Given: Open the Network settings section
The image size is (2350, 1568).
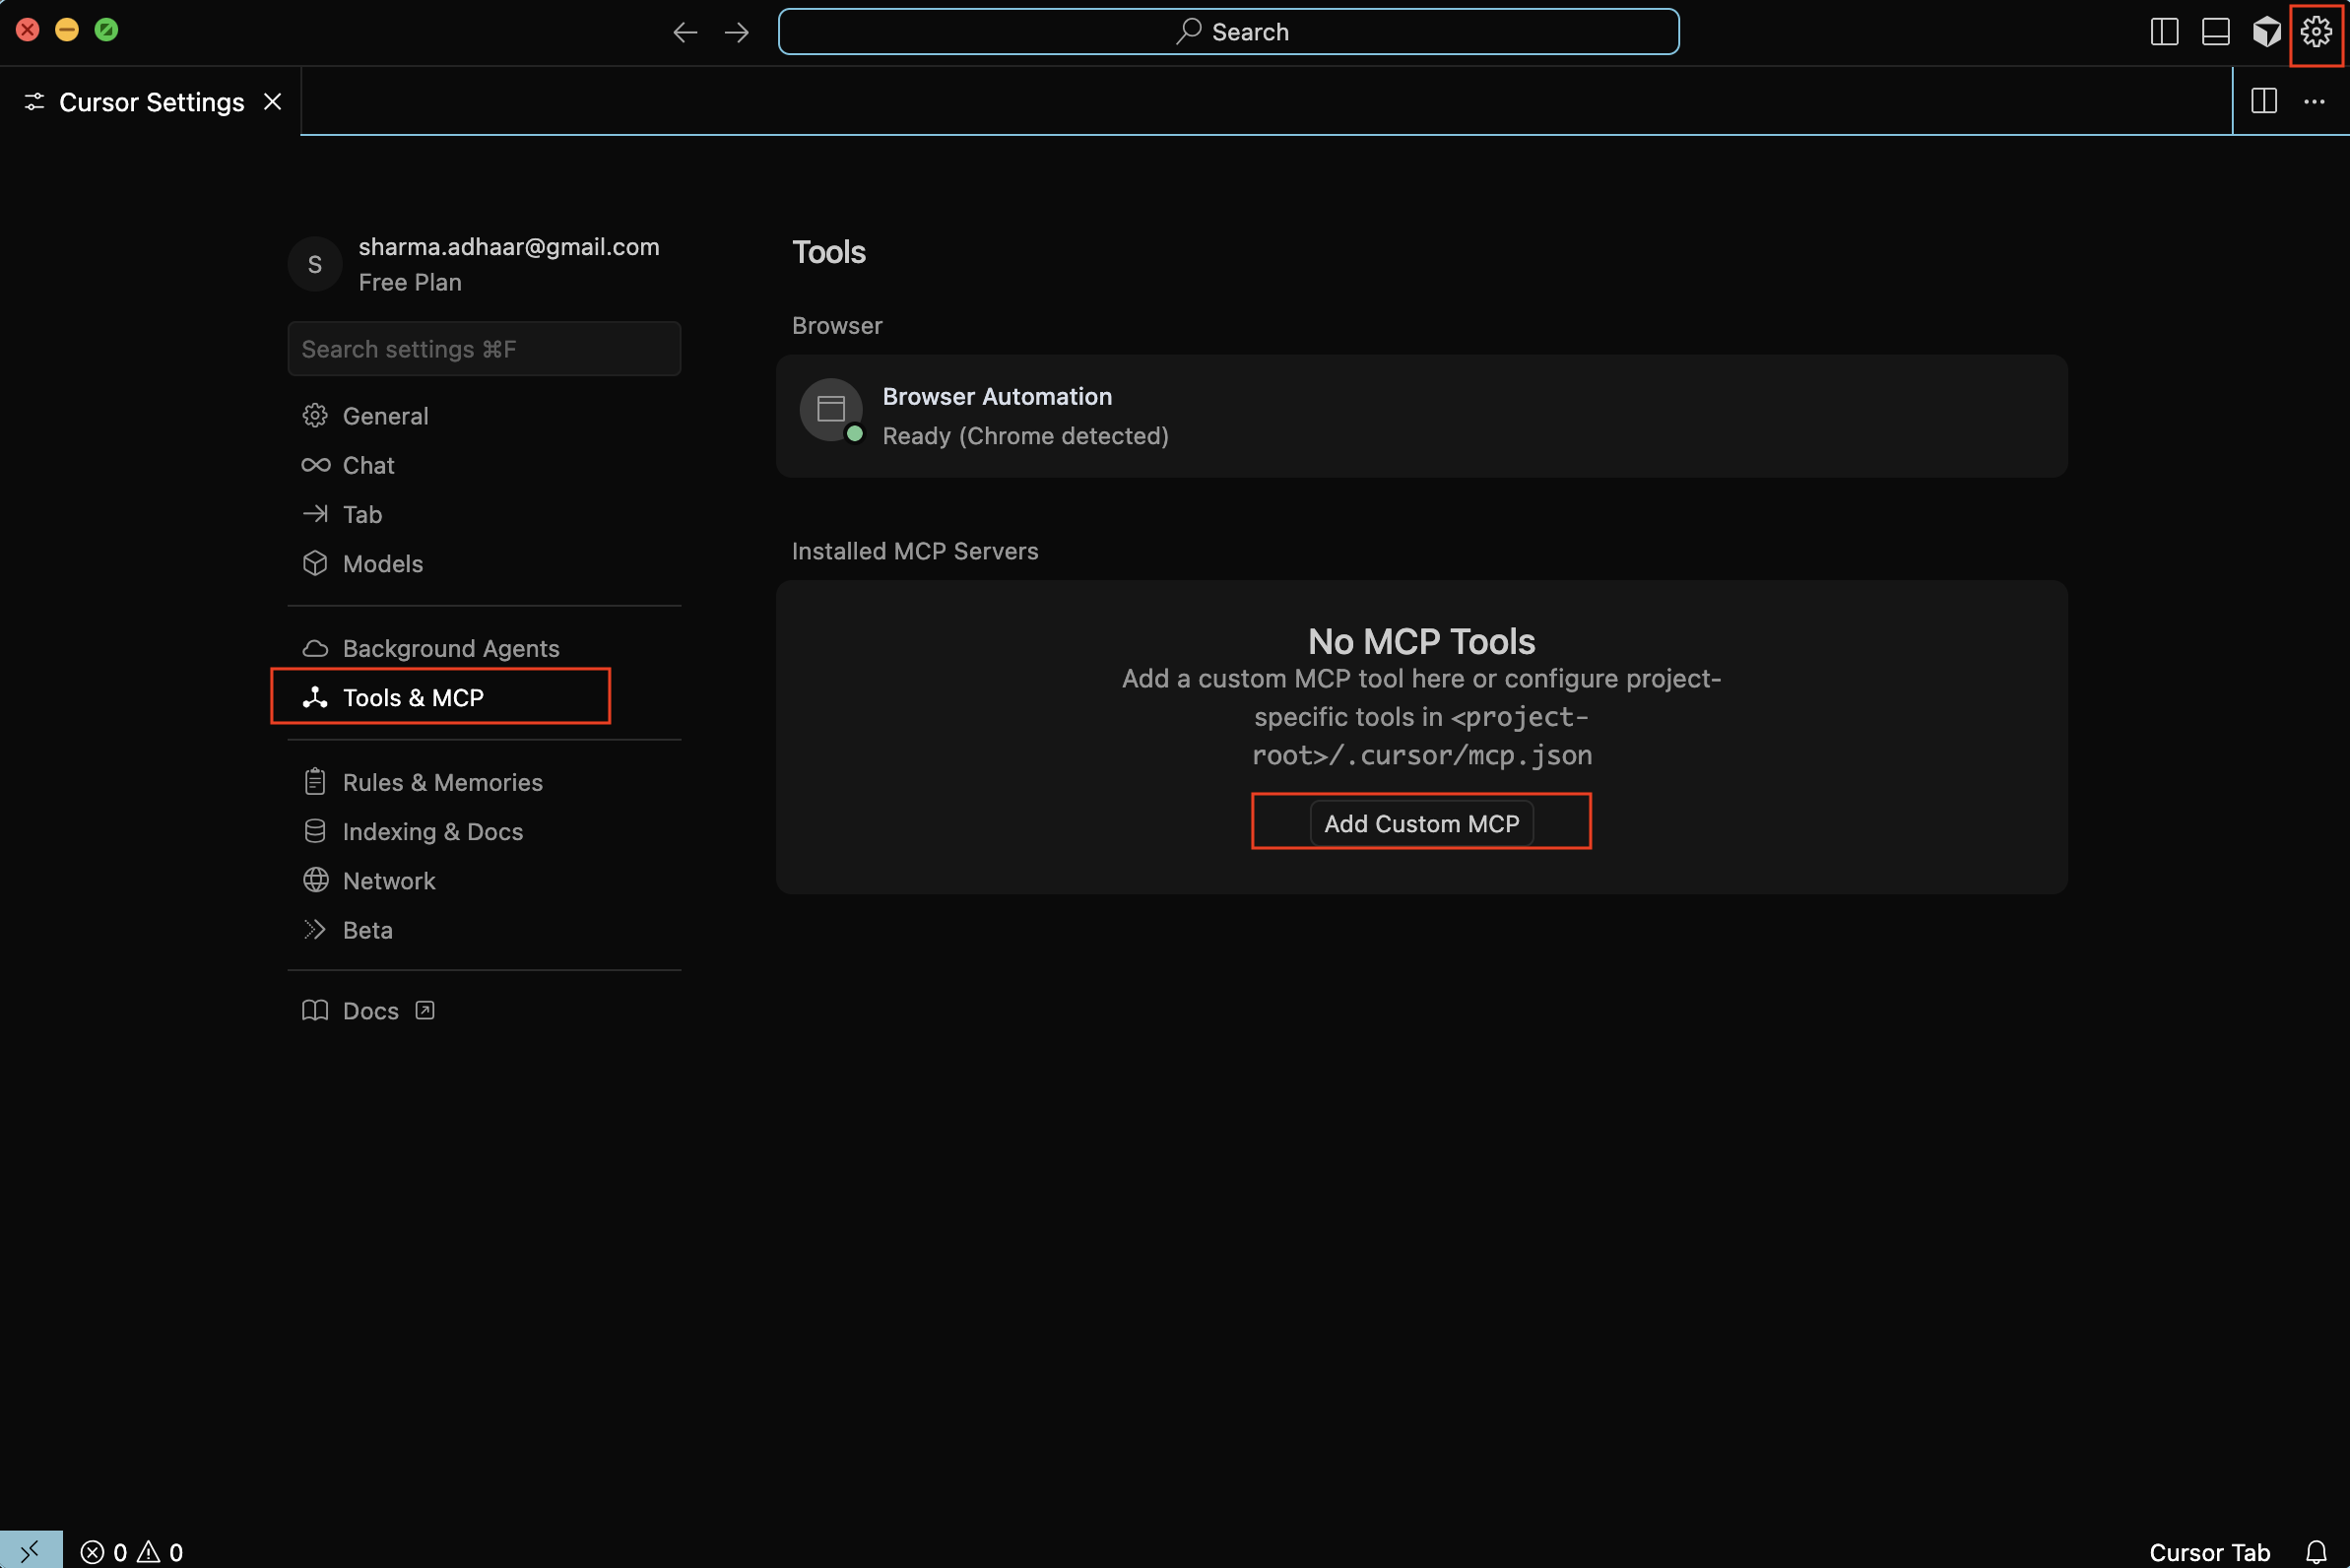Looking at the screenshot, I should pos(389,880).
